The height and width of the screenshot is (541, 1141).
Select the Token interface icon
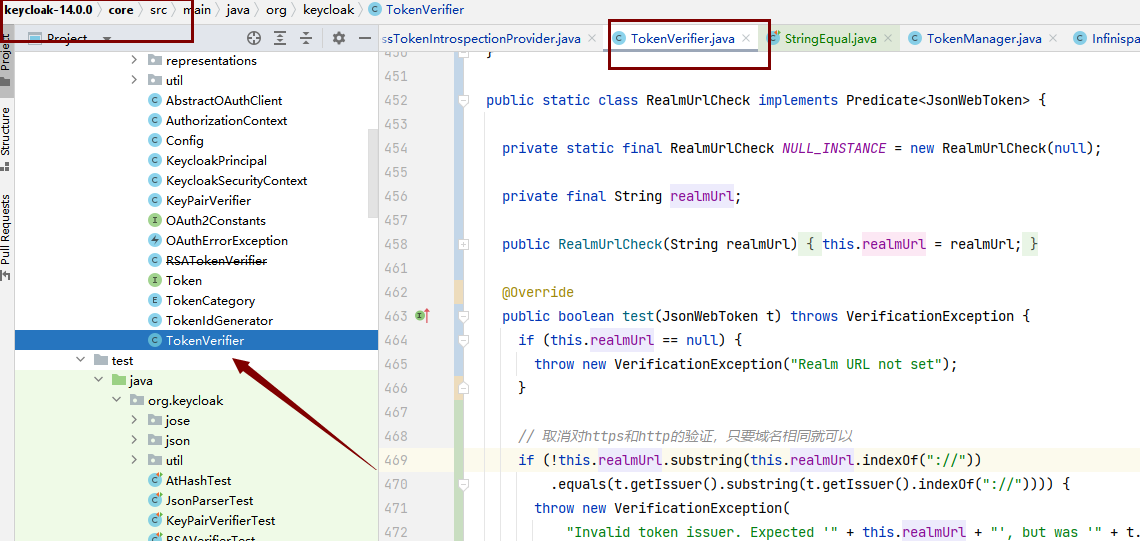(154, 280)
